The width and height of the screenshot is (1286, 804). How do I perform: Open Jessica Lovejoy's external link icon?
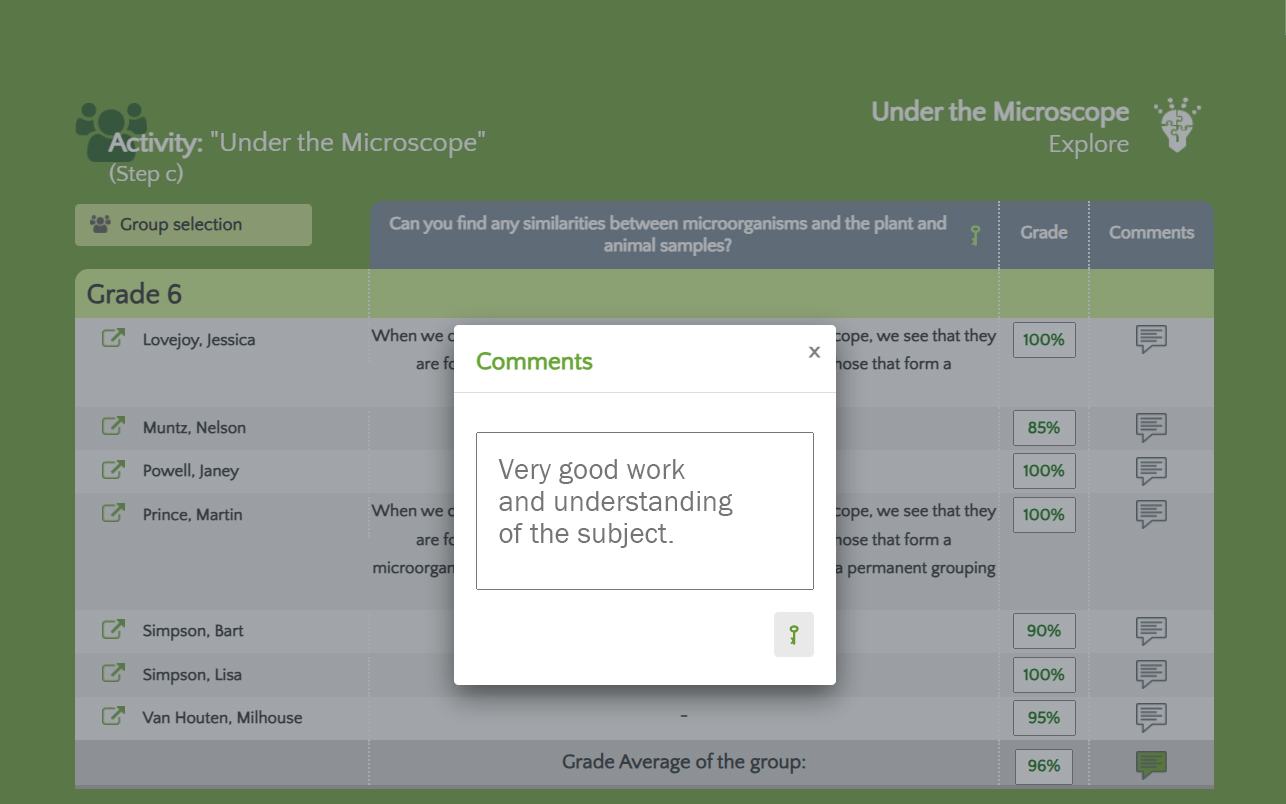tap(114, 339)
